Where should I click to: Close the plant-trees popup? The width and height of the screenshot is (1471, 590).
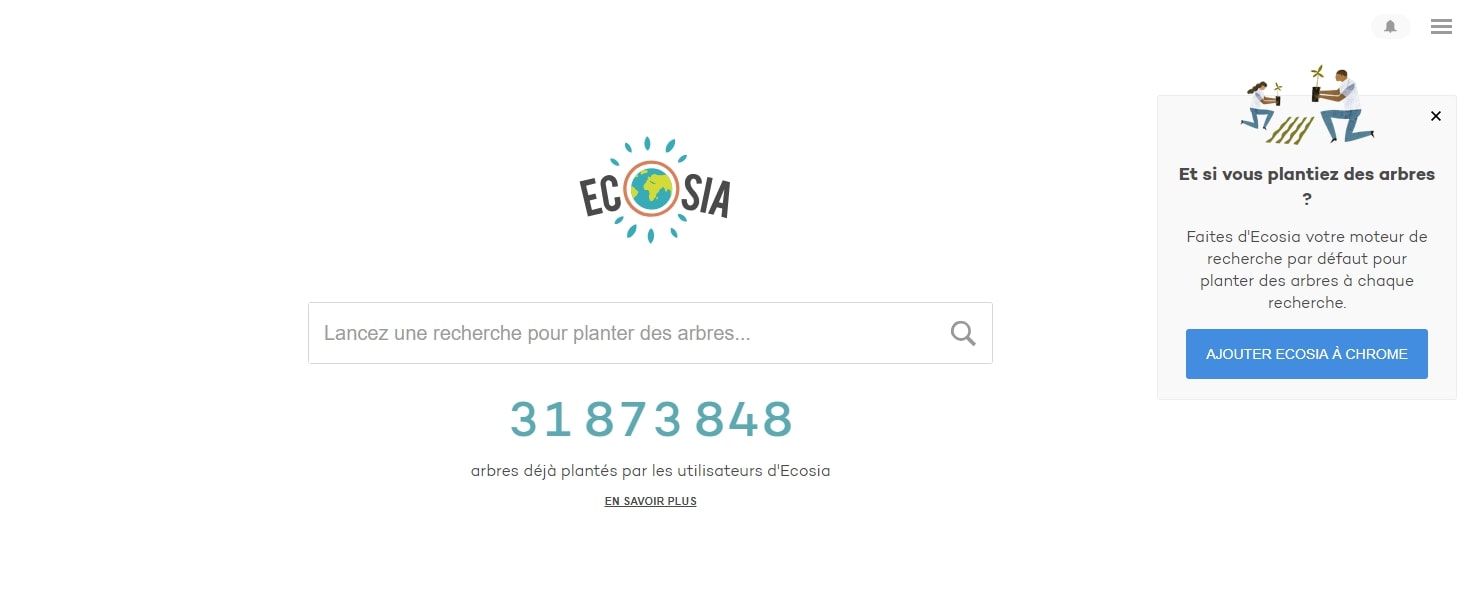pos(1436,116)
